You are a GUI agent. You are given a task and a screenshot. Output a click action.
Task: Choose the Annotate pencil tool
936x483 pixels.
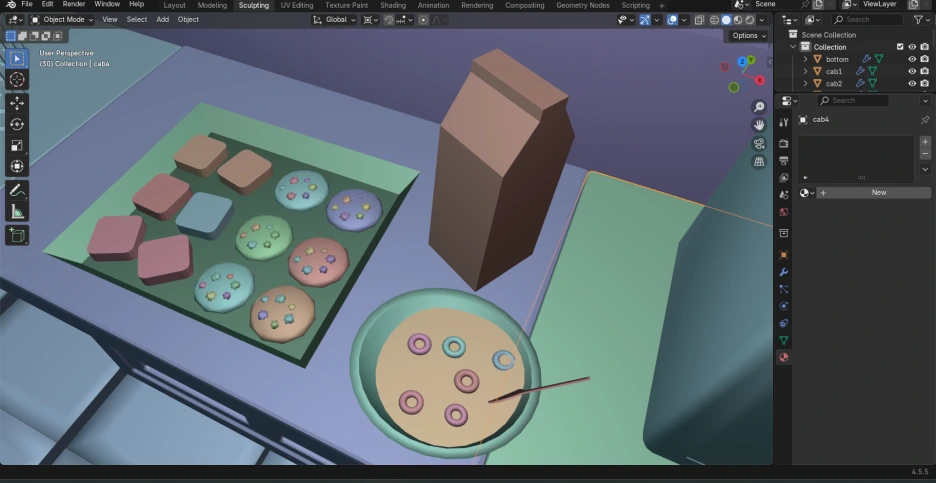17,190
